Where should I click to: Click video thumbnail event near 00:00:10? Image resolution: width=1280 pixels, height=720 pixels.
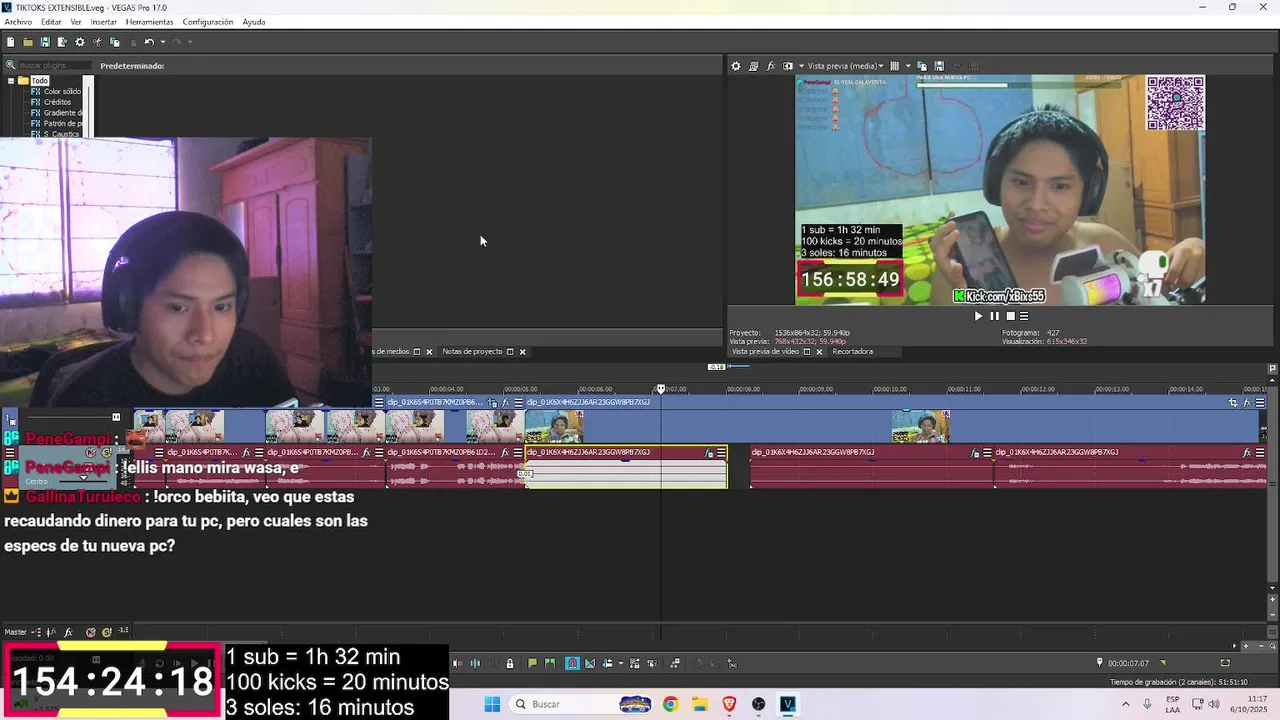click(x=920, y=427)
